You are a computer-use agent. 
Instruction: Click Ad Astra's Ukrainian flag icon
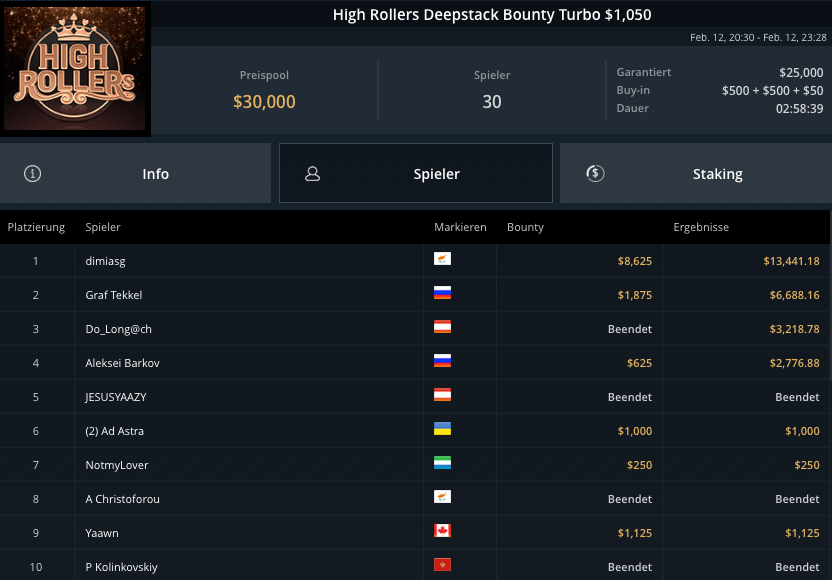tap(442, 430)
